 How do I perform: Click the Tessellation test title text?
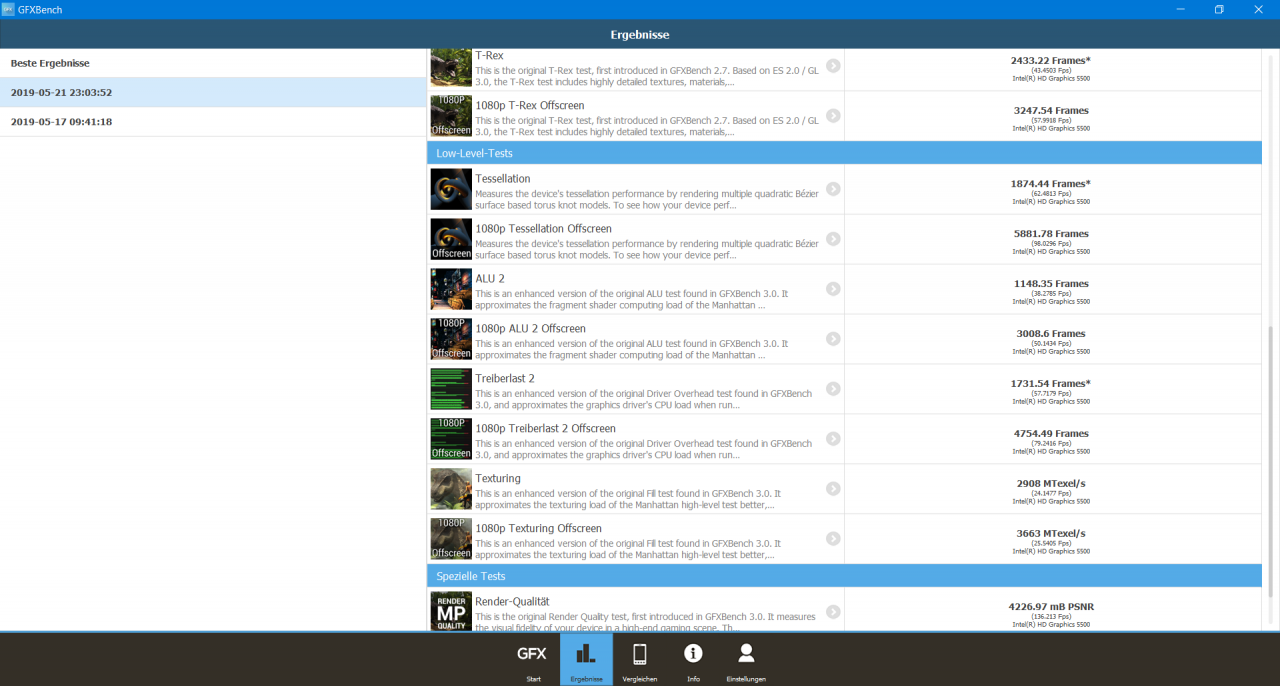coord(503,179)
